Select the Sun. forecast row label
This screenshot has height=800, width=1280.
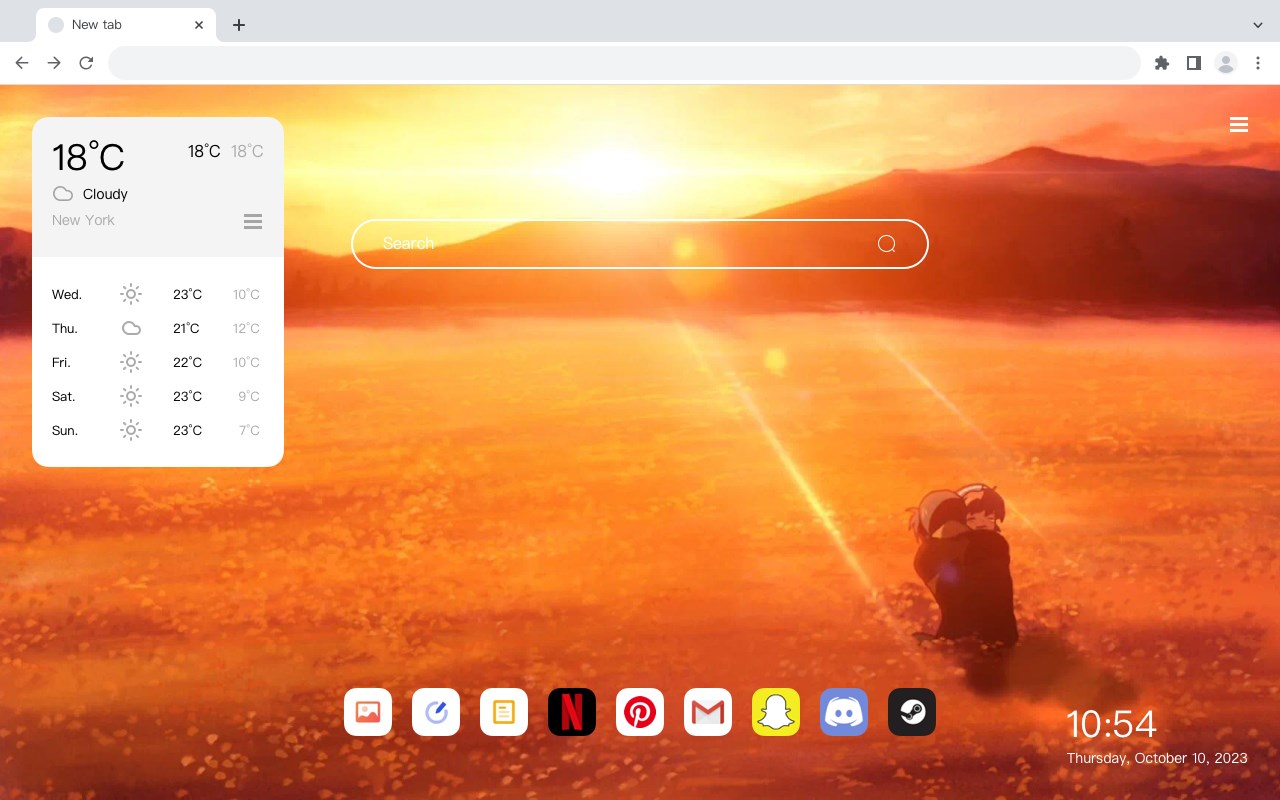[65, 430]
